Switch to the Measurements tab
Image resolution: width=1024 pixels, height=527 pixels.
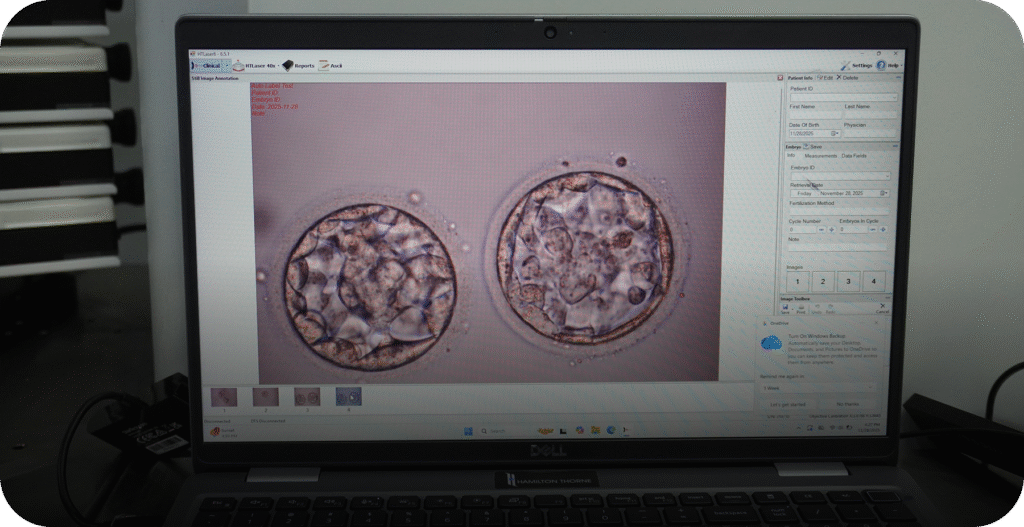tap(820, 156)
